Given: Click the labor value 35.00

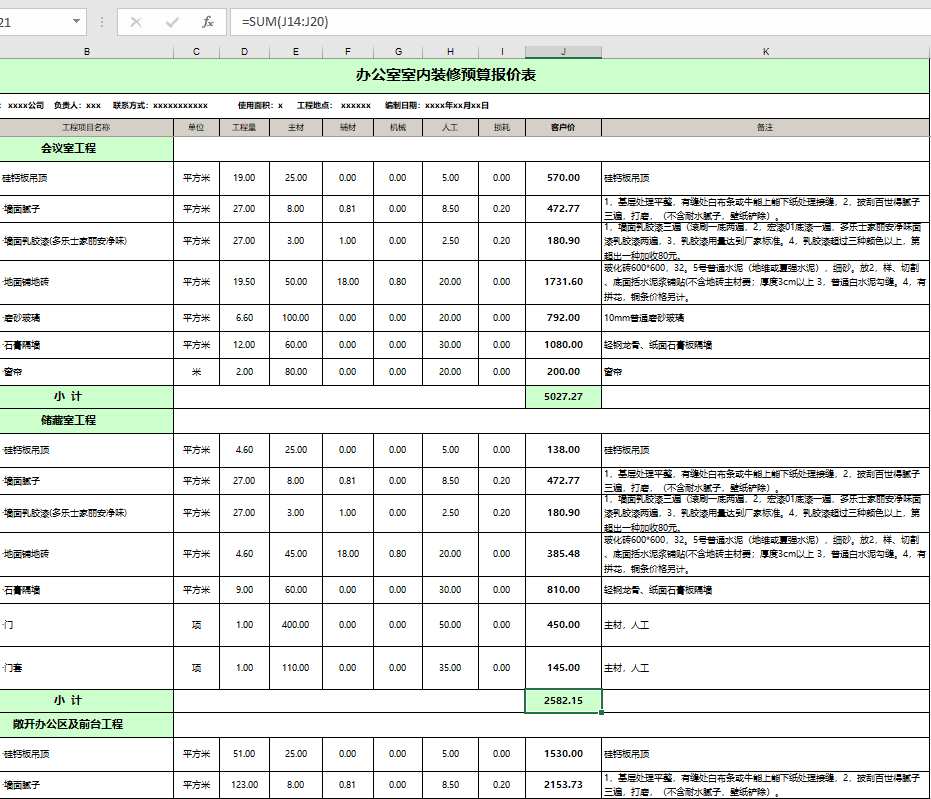Looking at the screenshot, I should (451, 668).
